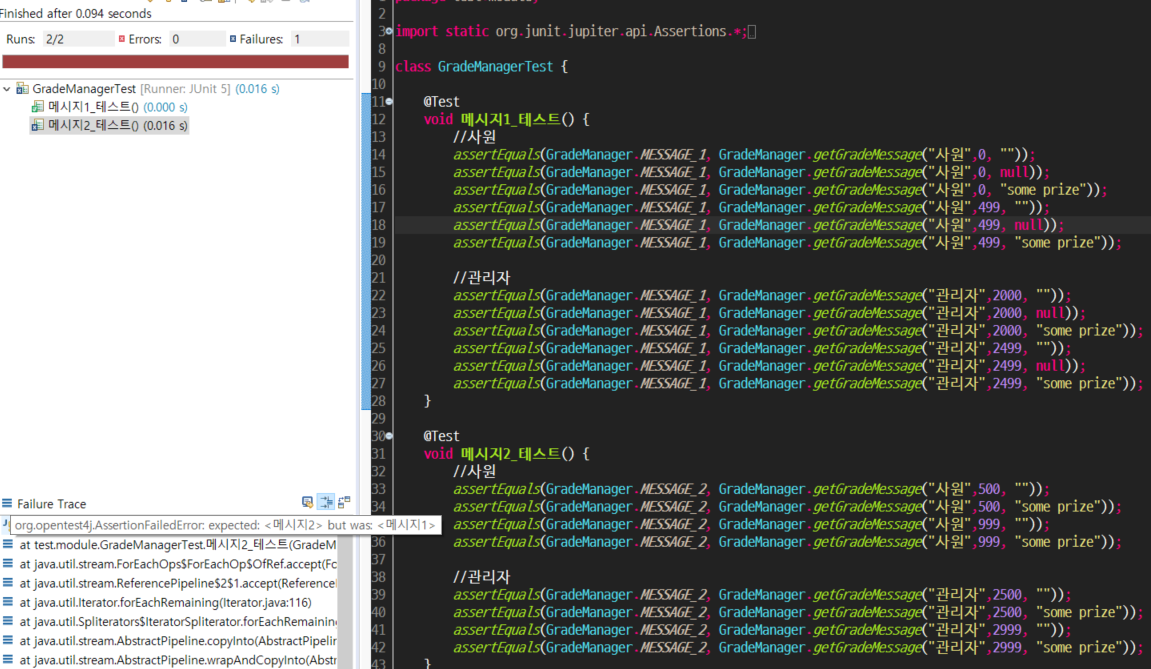Select trace line ReferencePipeline$2$1.accept
Screen dimensions: 1151x669
point(178,583)
